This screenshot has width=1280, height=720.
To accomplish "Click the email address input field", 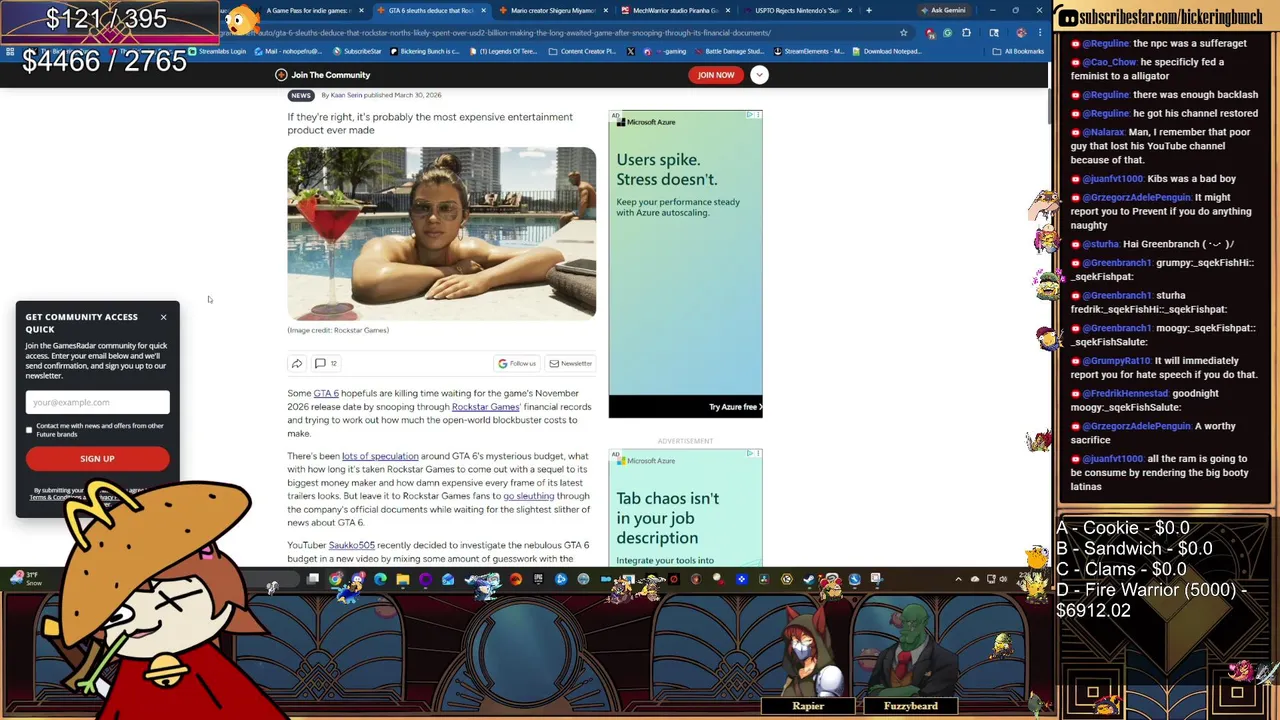I will tap(97, 402).
